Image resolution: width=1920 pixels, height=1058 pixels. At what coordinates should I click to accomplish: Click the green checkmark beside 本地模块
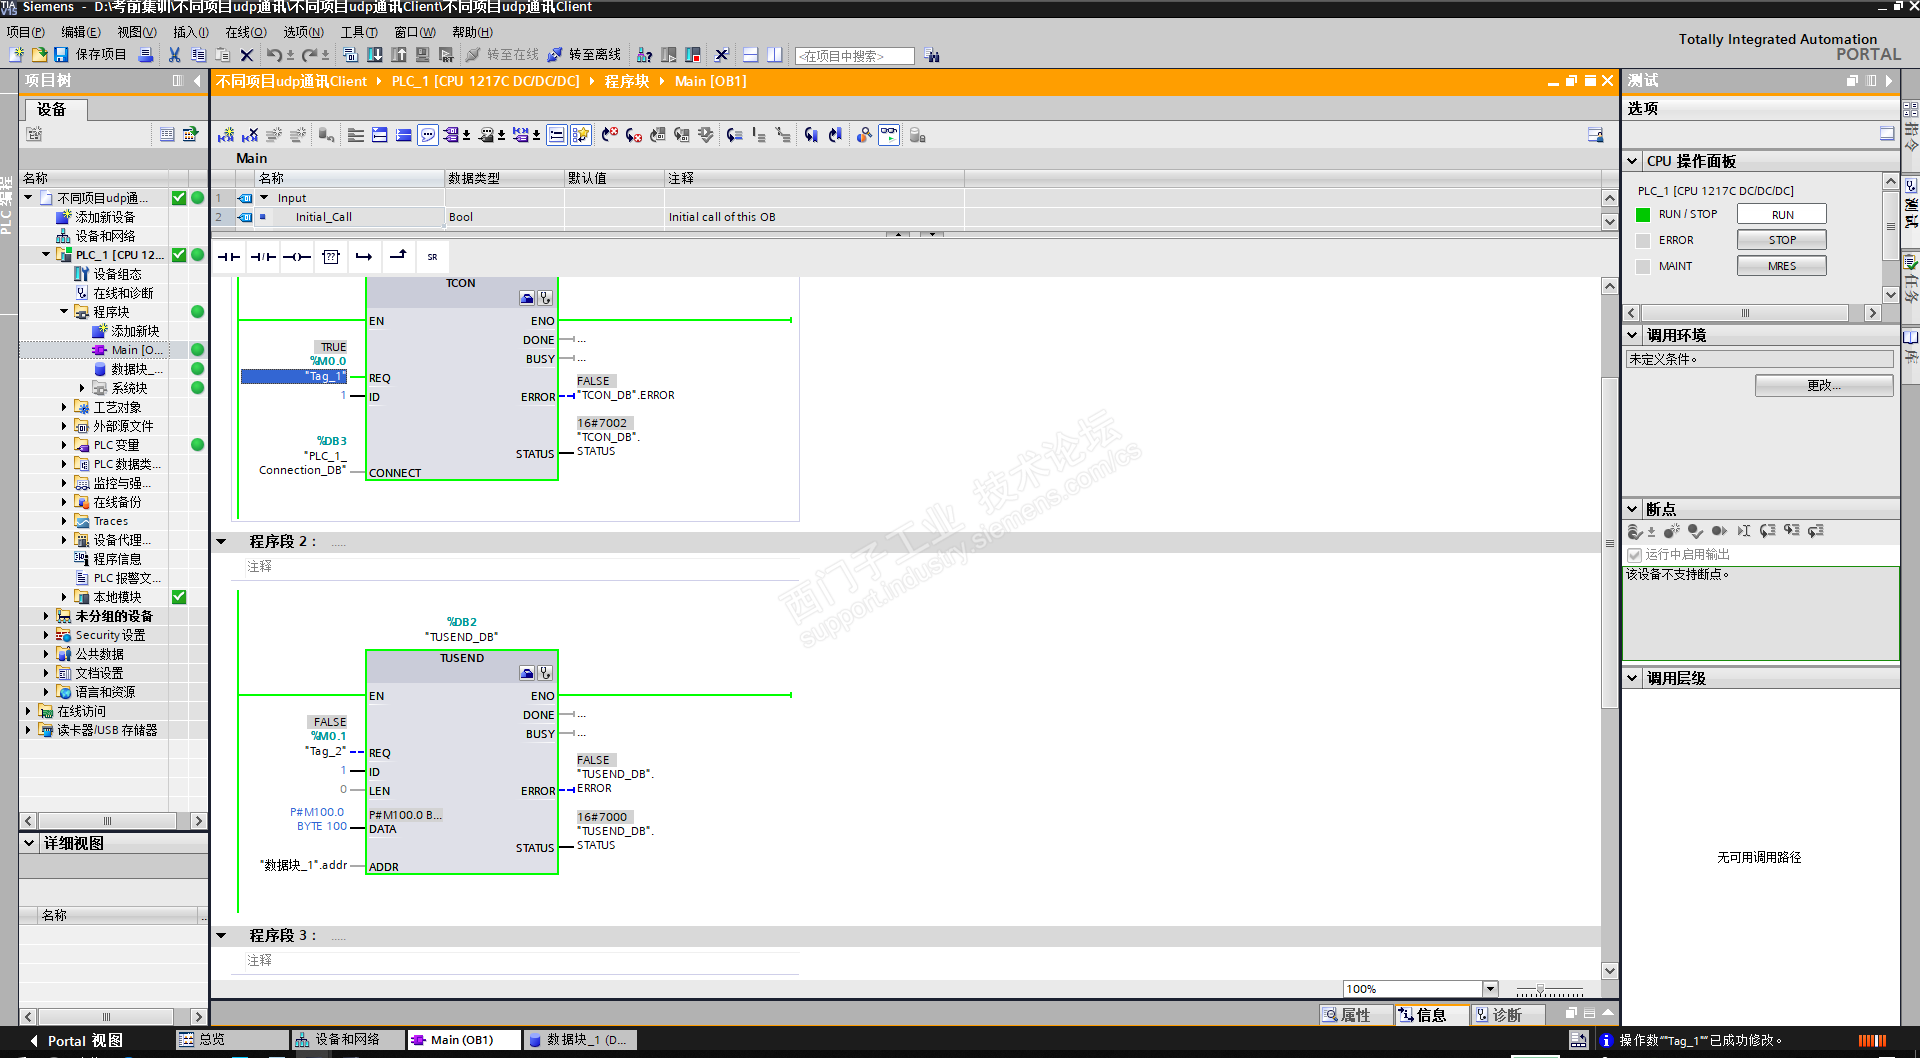(x=179, y=597)
